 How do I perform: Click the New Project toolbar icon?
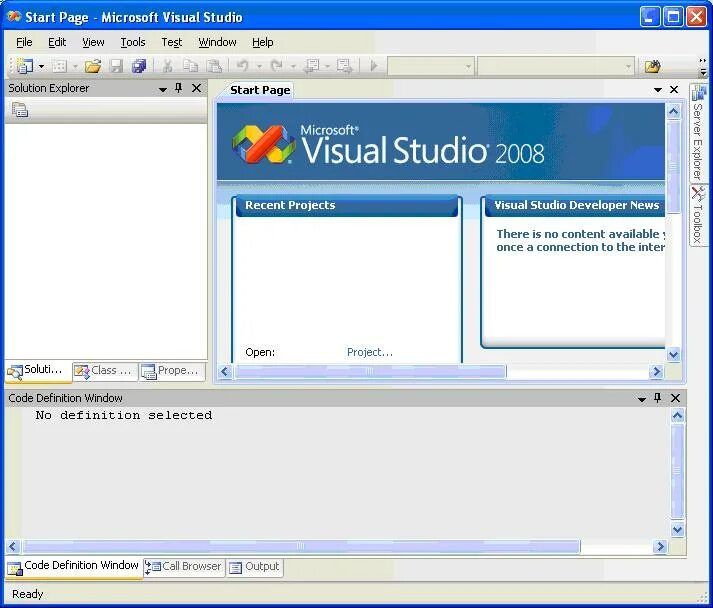(24, 66)
